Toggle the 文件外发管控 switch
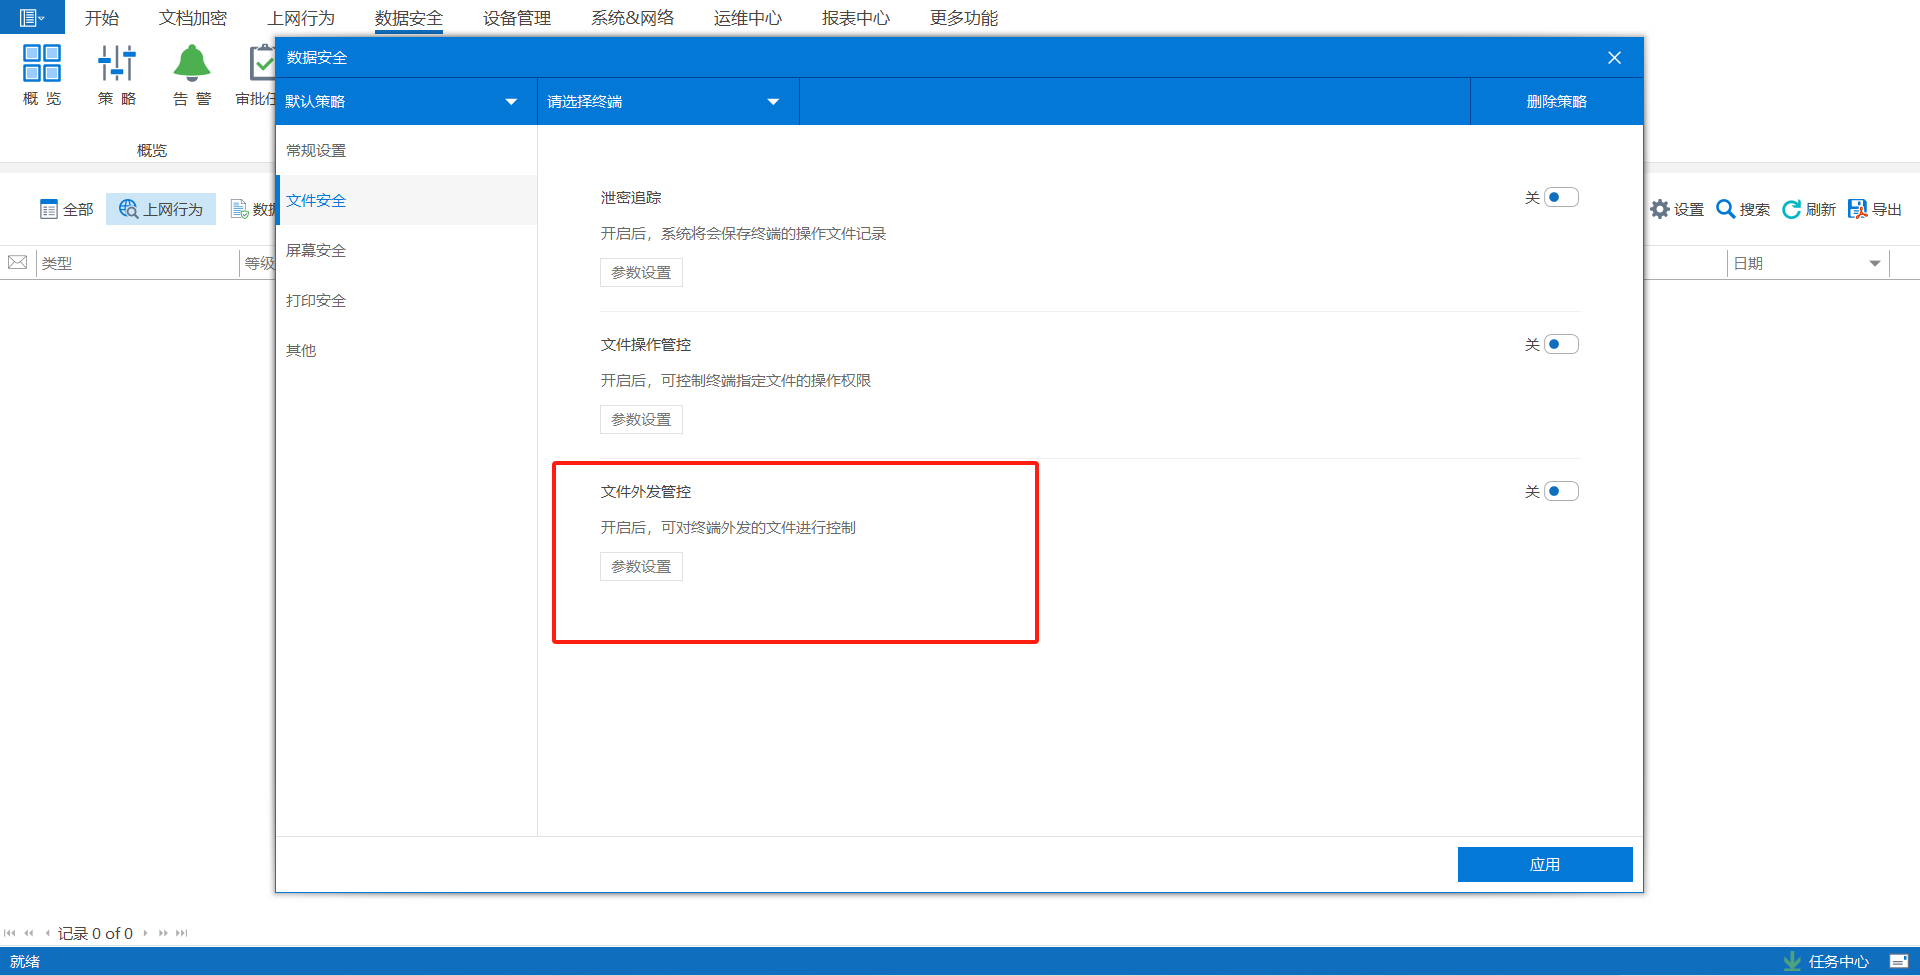Image resolution: width=1920 pixels, height=976 pixels. pyautogui.click(x=1561, y=491)
